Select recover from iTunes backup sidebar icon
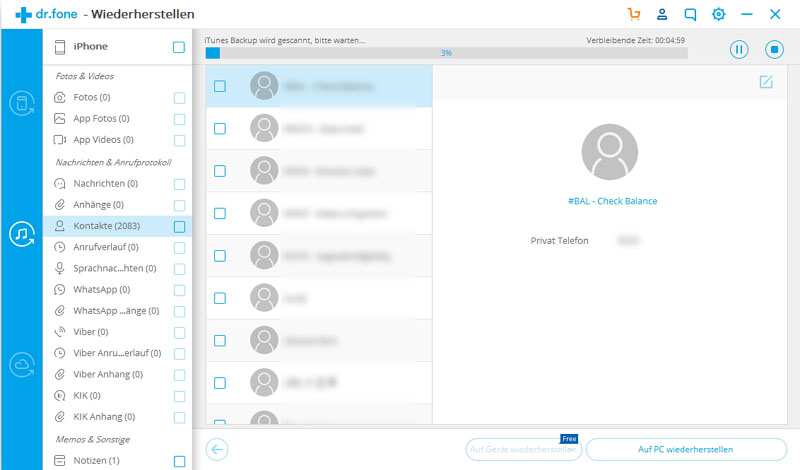The image size is (800, 470). point(22,234)
